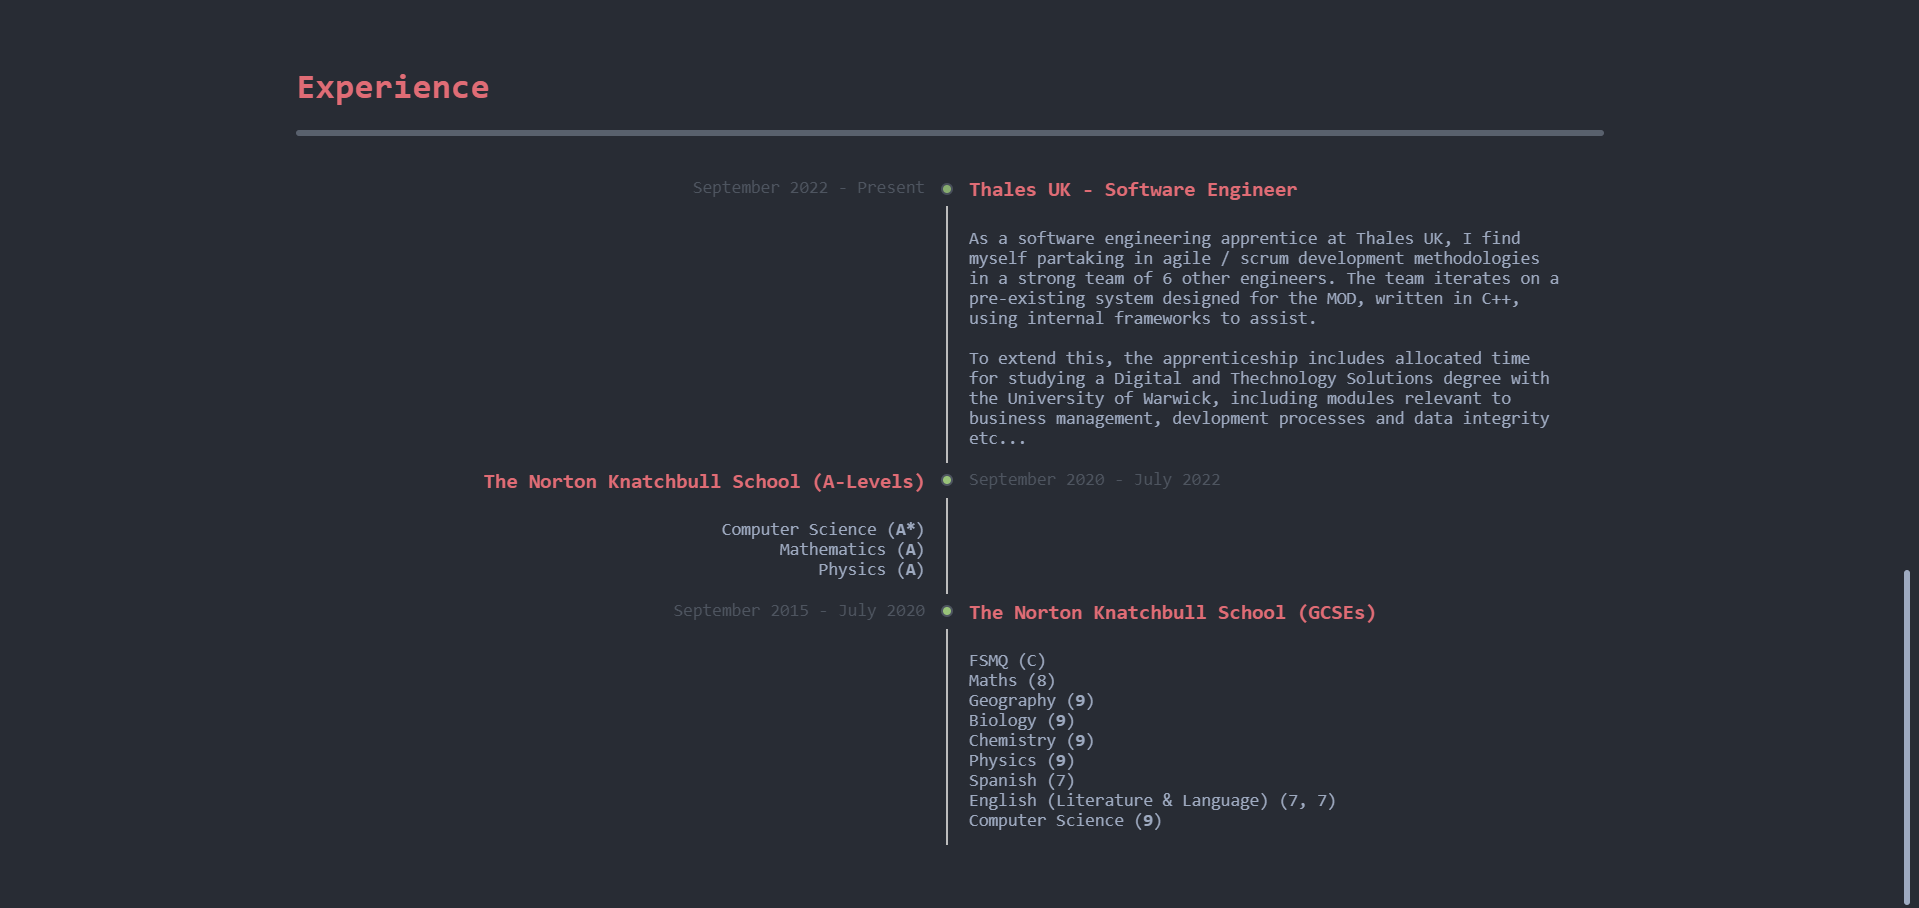Screen dimensions: 1919x908
Task: Click the Experience section heading
Action: (393, 88)
